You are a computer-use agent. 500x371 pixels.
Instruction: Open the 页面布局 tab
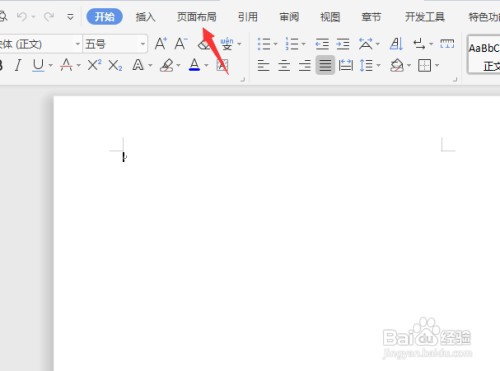pos(196,17)
